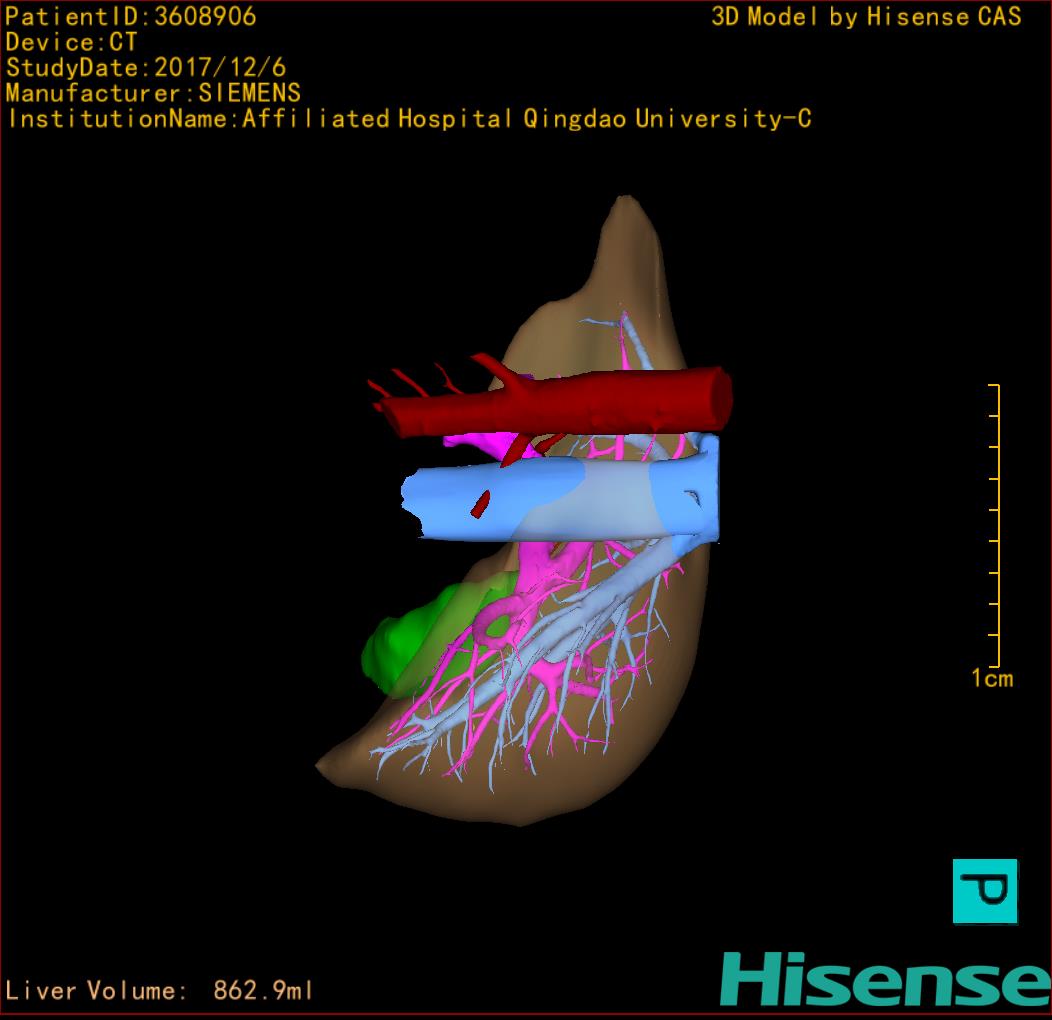
Task: Click the StudyDate:2017/12/6 label
Action: 146,68
